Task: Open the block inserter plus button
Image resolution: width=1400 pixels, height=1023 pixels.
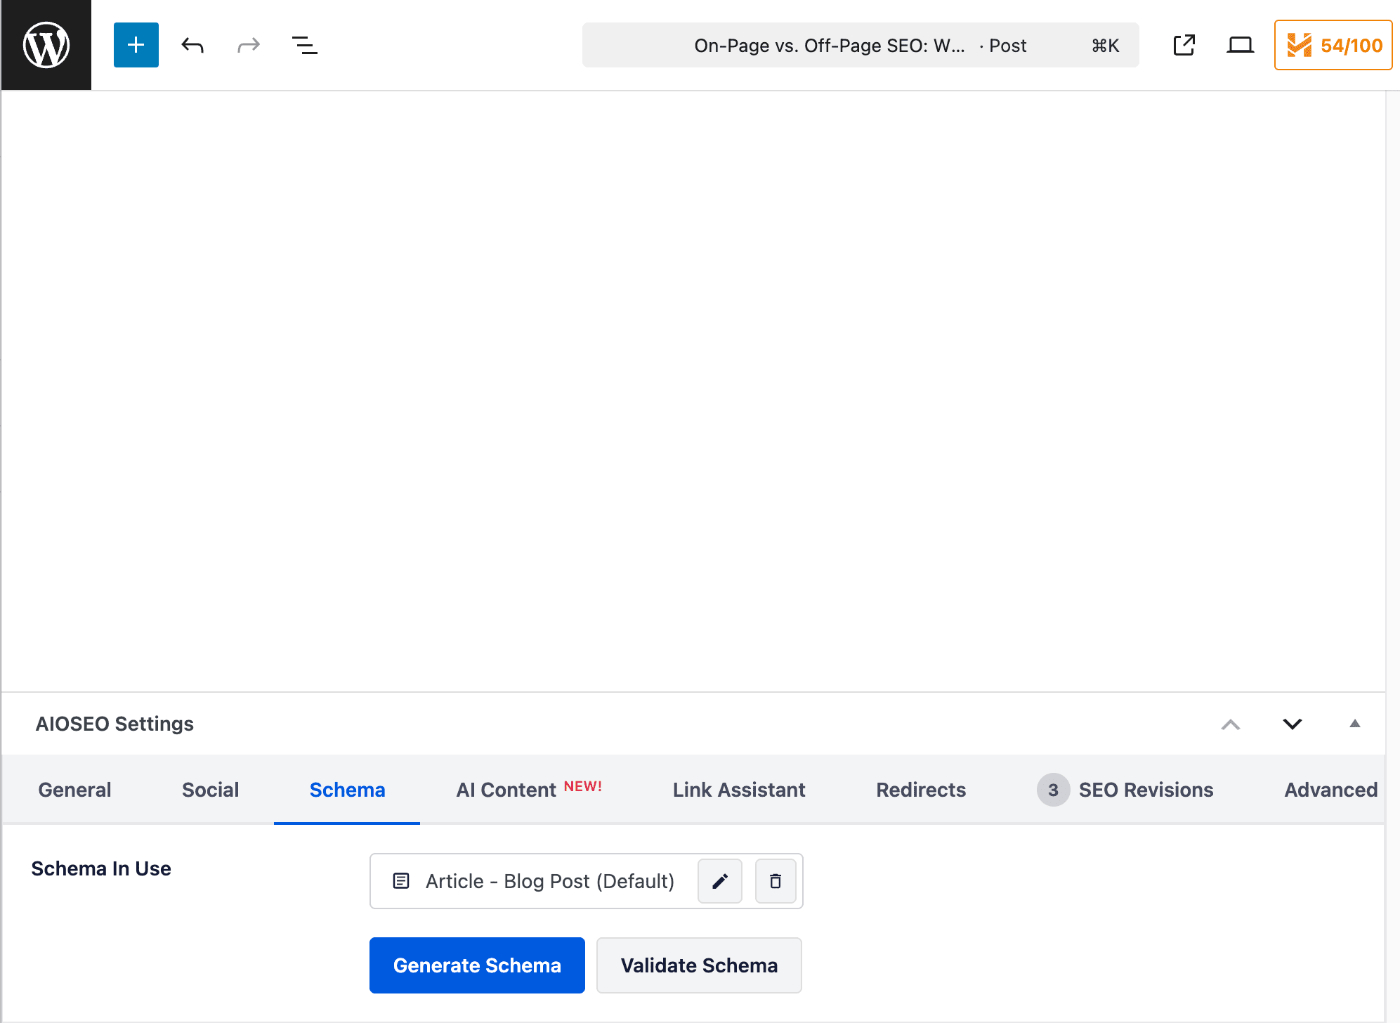Action: point(136,45)
